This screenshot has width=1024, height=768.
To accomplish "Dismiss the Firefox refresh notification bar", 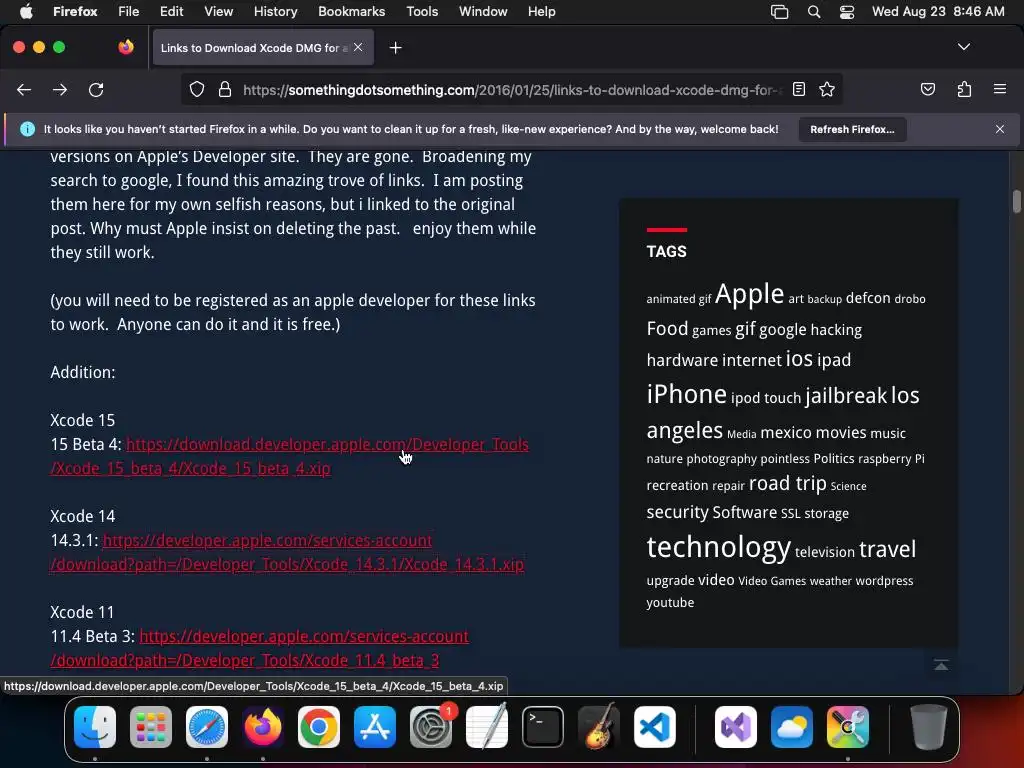I will pos(999,129).
